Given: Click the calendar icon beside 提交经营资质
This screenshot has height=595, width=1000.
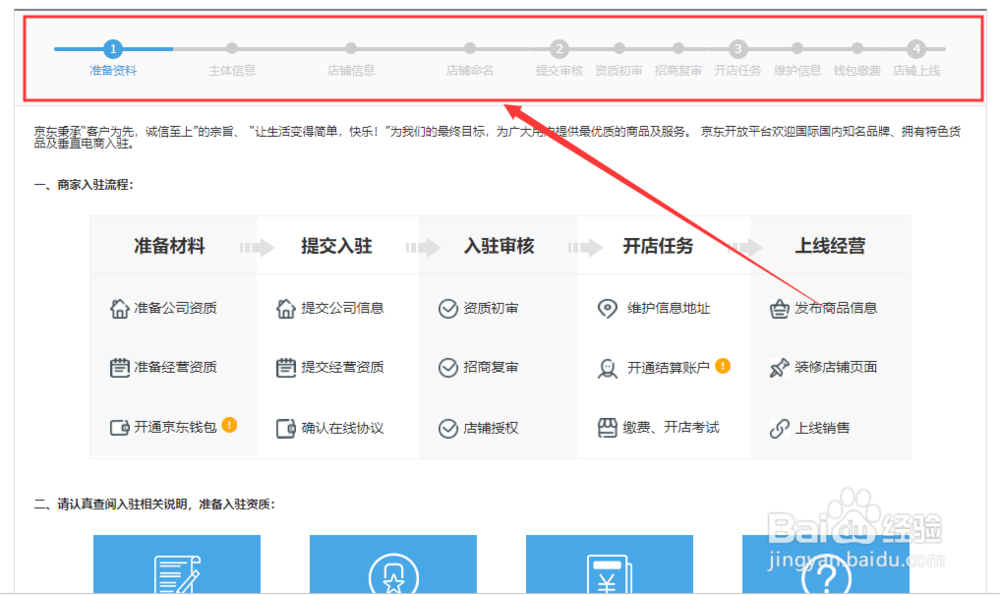Looking at the screenshot, I should (x=286, y=367).
